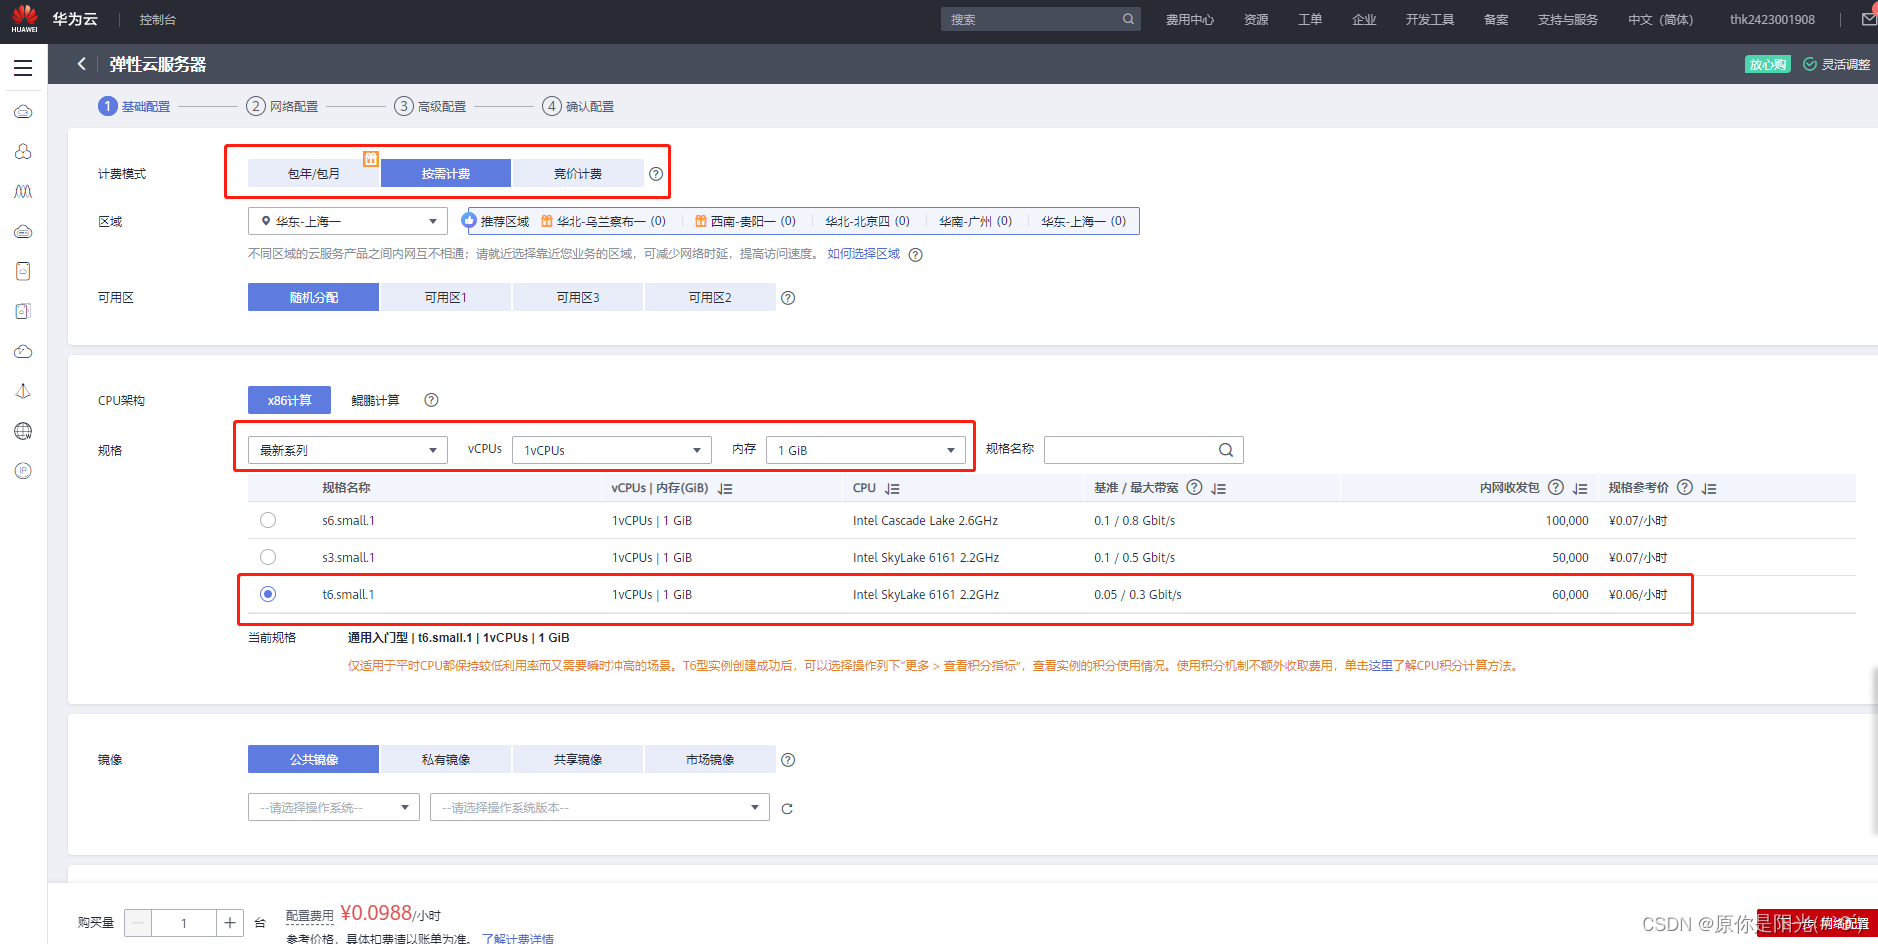1878x944 pixels.
Task: Open the hamburger menu in sidebar
Action: point(23,68)
